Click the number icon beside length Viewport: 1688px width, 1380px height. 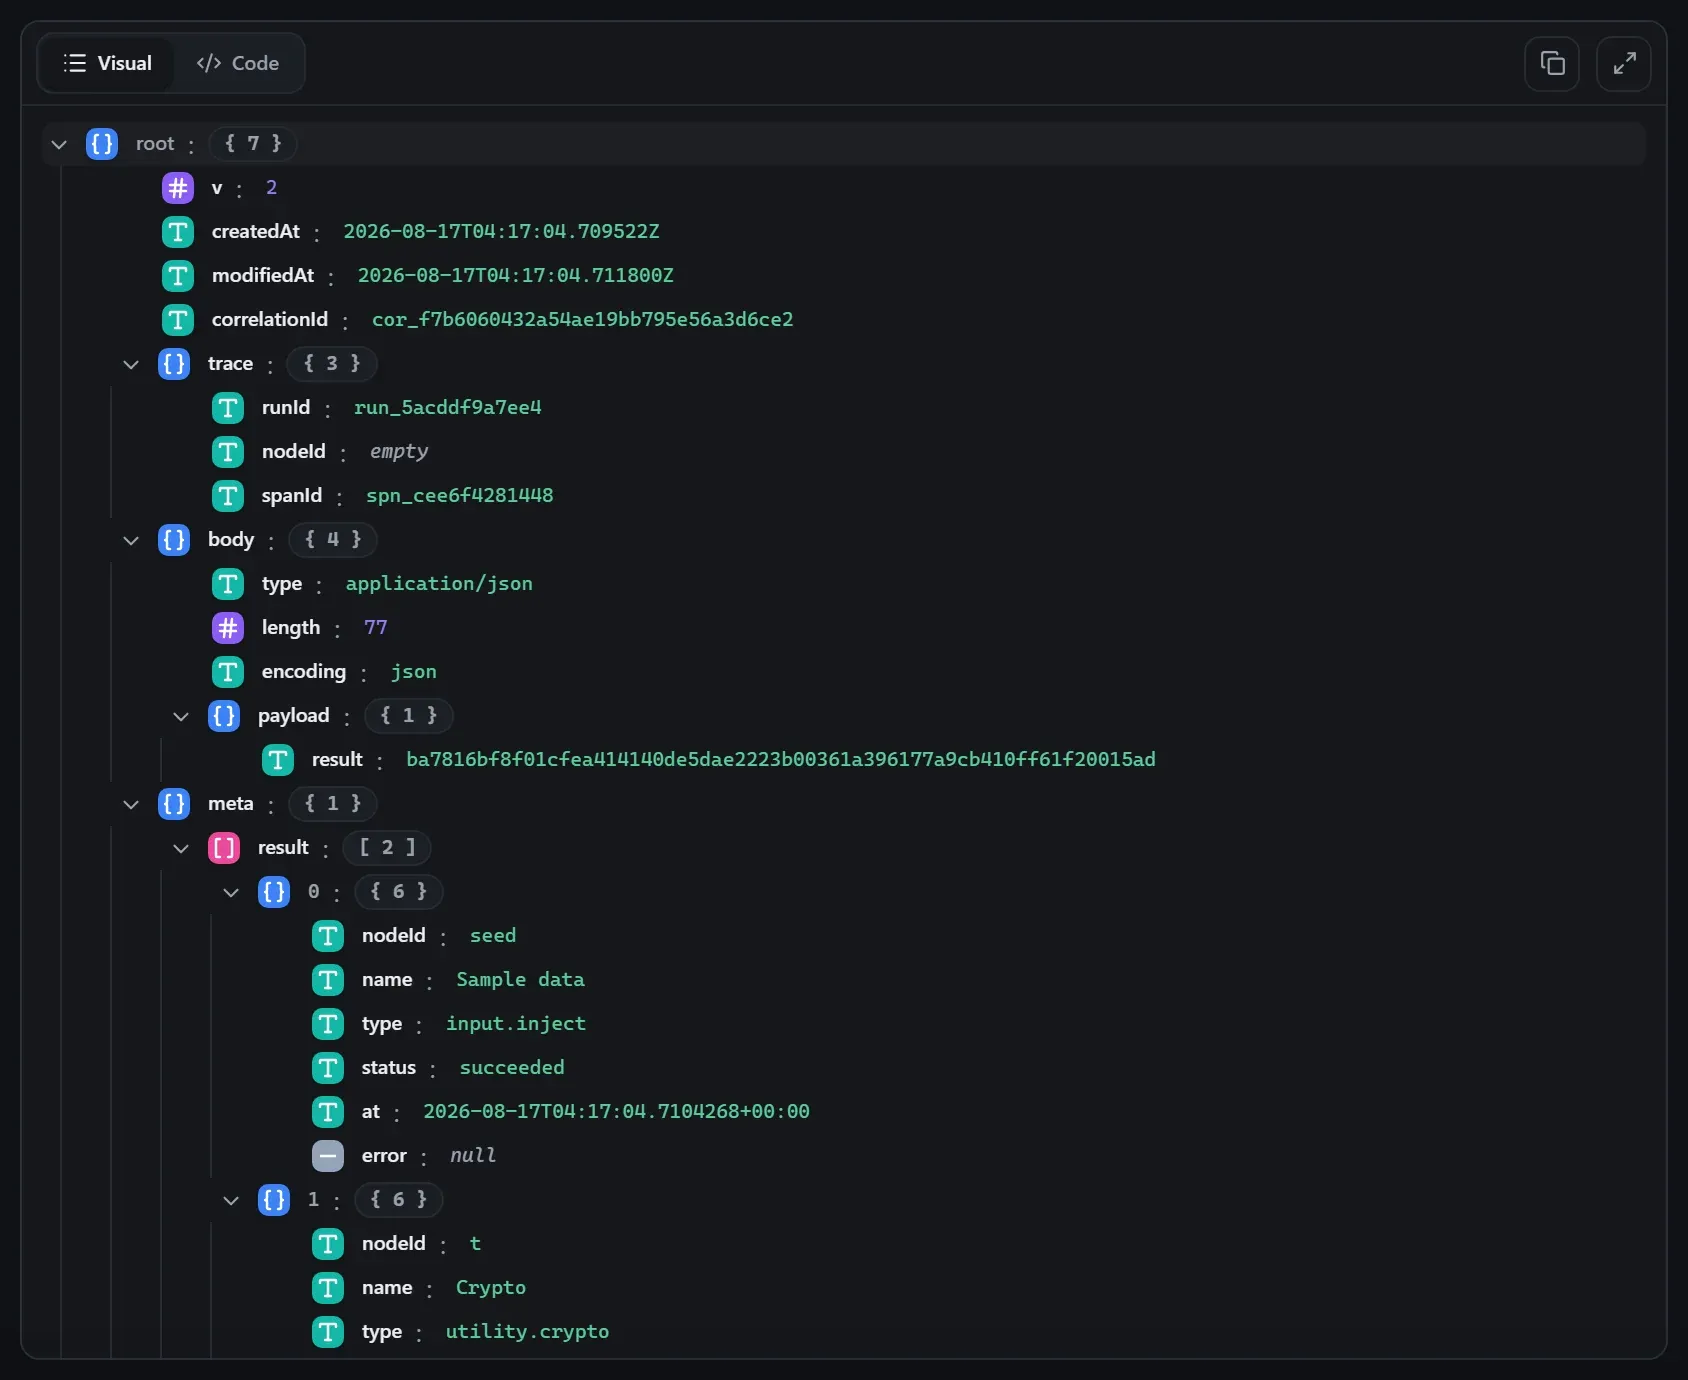click(x=228, y=628)
